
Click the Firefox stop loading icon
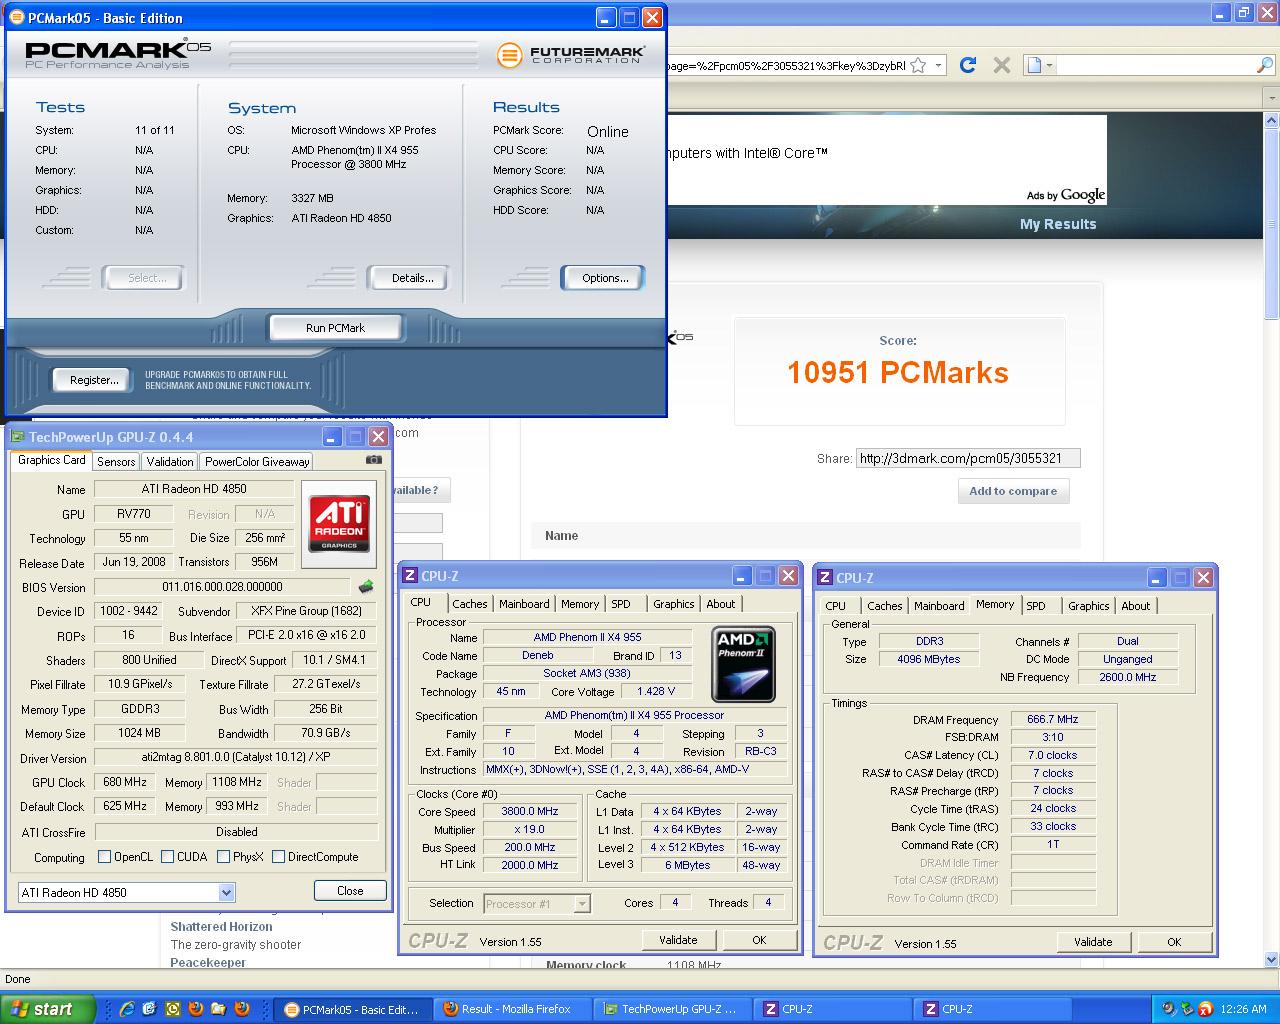1001,65
